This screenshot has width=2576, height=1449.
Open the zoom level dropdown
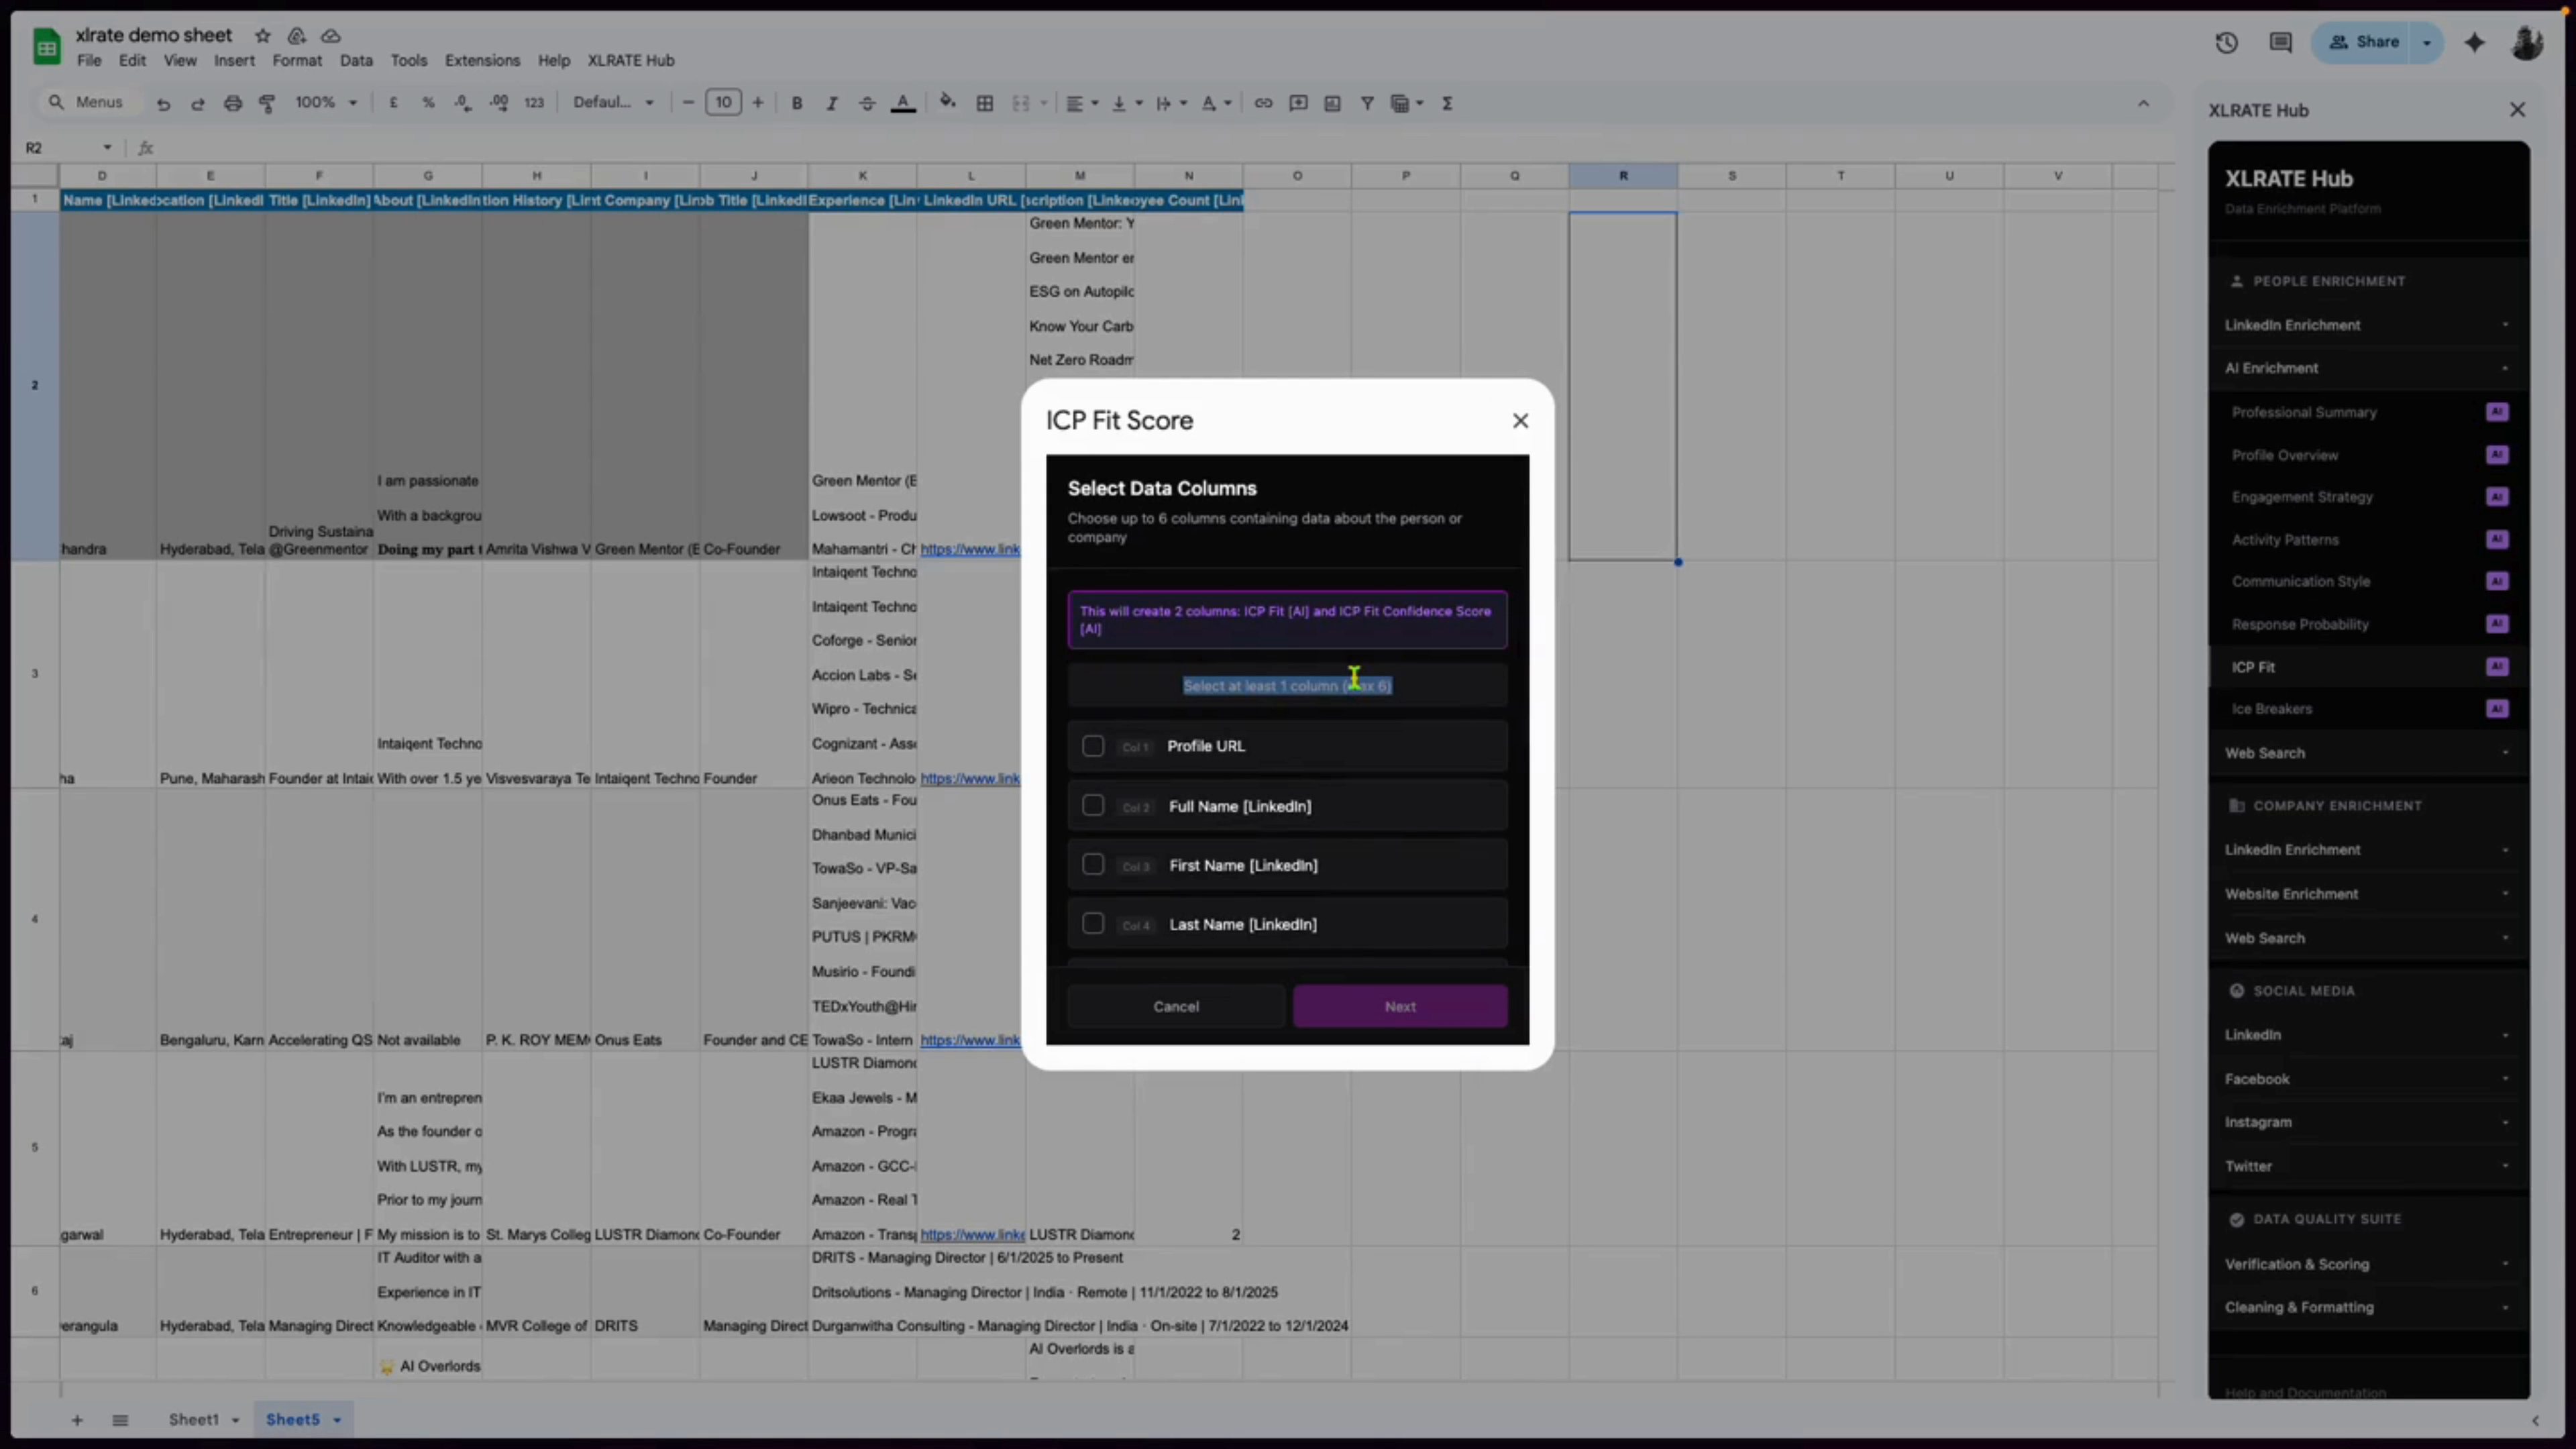[326, 102]
